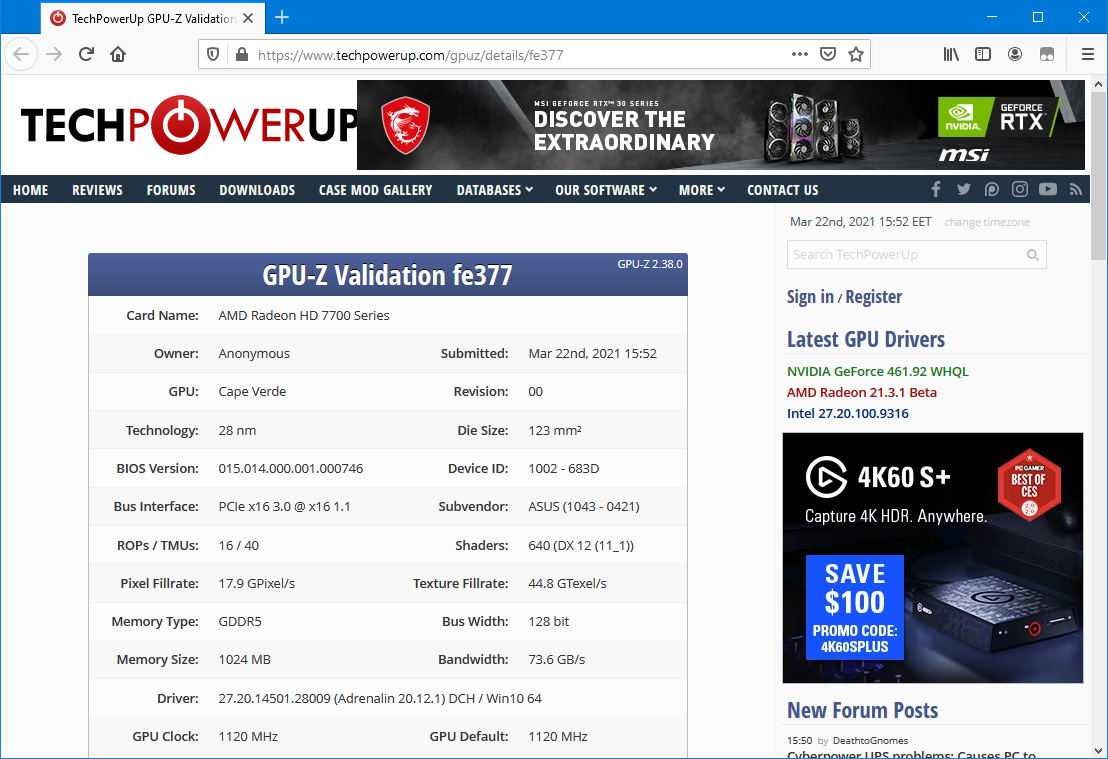Click the search magnifier icon

coord(1032,255)
